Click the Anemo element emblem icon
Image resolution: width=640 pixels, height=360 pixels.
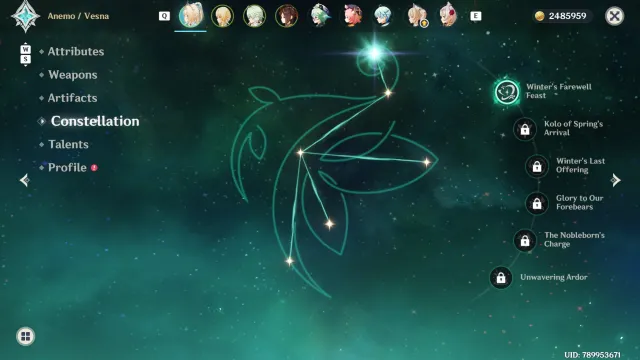25,16
